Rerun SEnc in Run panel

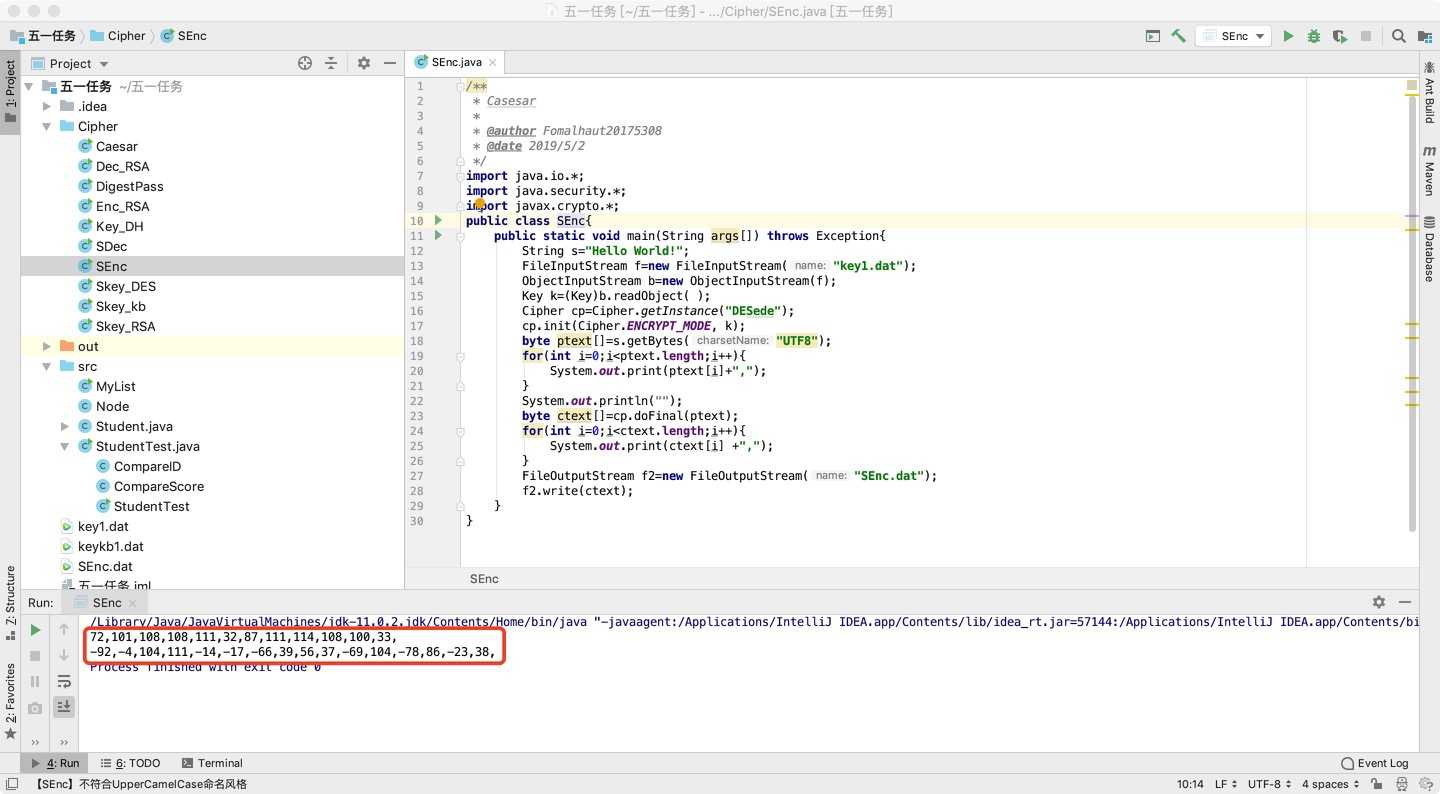click(x=35, y=630)
